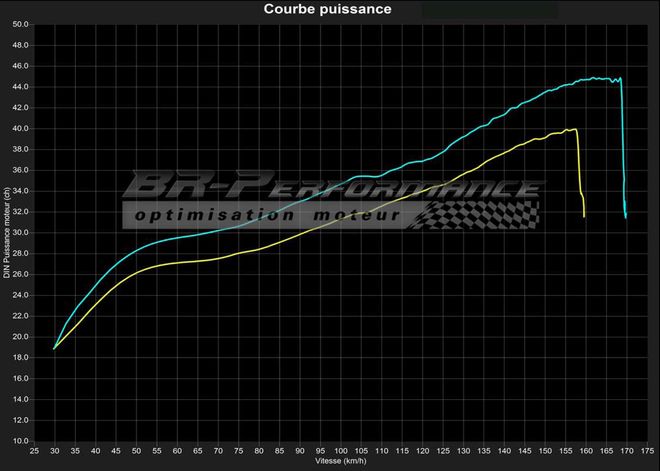Click the 10.0 label on the y-axis
Viewport: 660px width, 471px height.
click(x=20, y=440)
